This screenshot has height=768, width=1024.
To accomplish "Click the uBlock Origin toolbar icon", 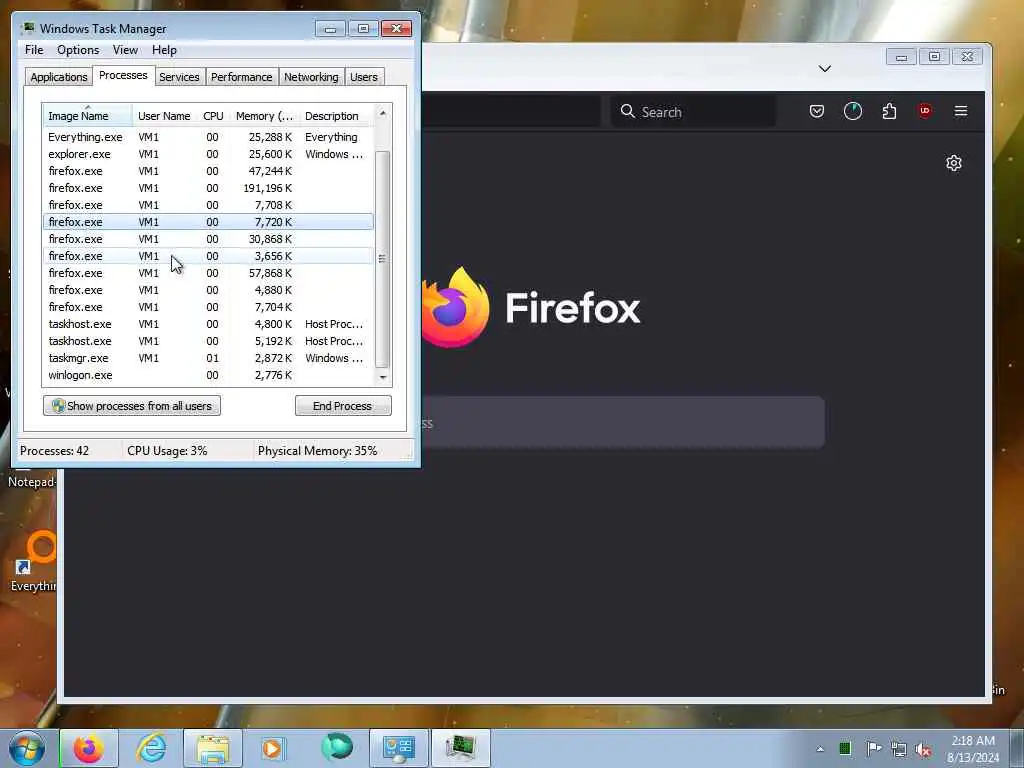I will click(x=925, y=111).
